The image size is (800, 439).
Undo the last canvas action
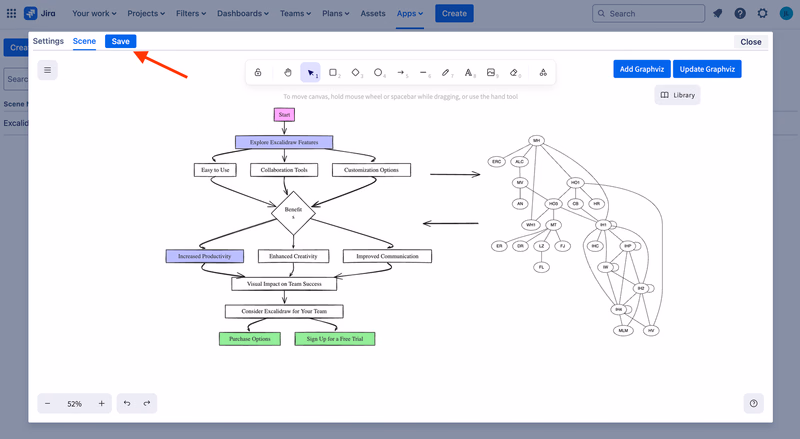pos(127,403)
